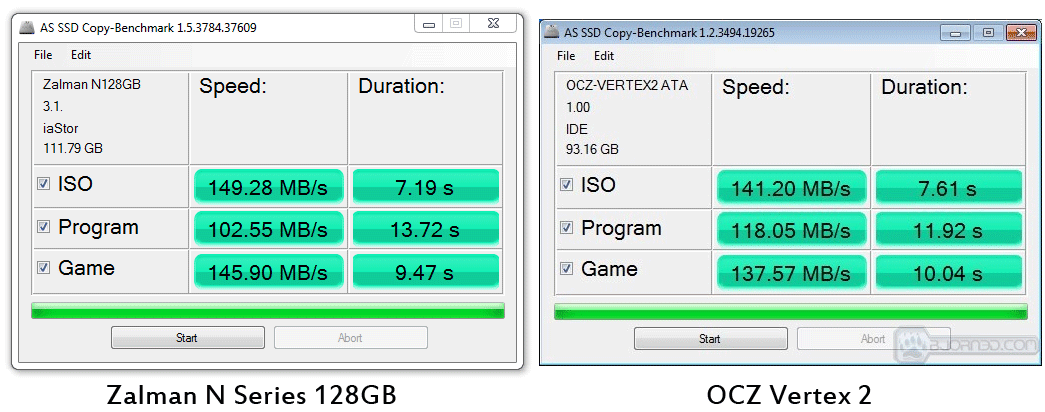
Task: Click Duration header in OCZ-VERTEX2 window
Action: (x=924, y=87)
